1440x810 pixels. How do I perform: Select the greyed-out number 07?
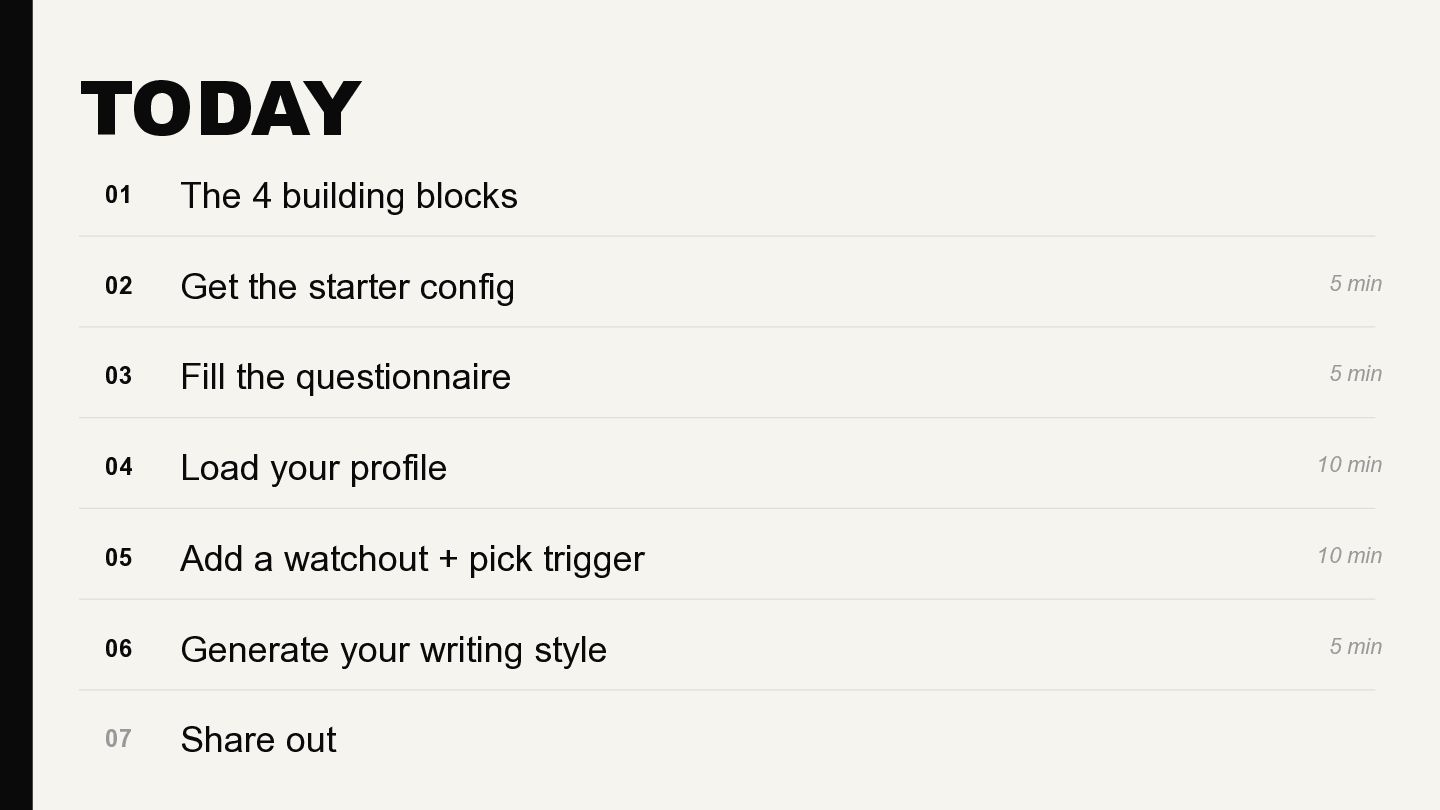(x=118, y=739)
